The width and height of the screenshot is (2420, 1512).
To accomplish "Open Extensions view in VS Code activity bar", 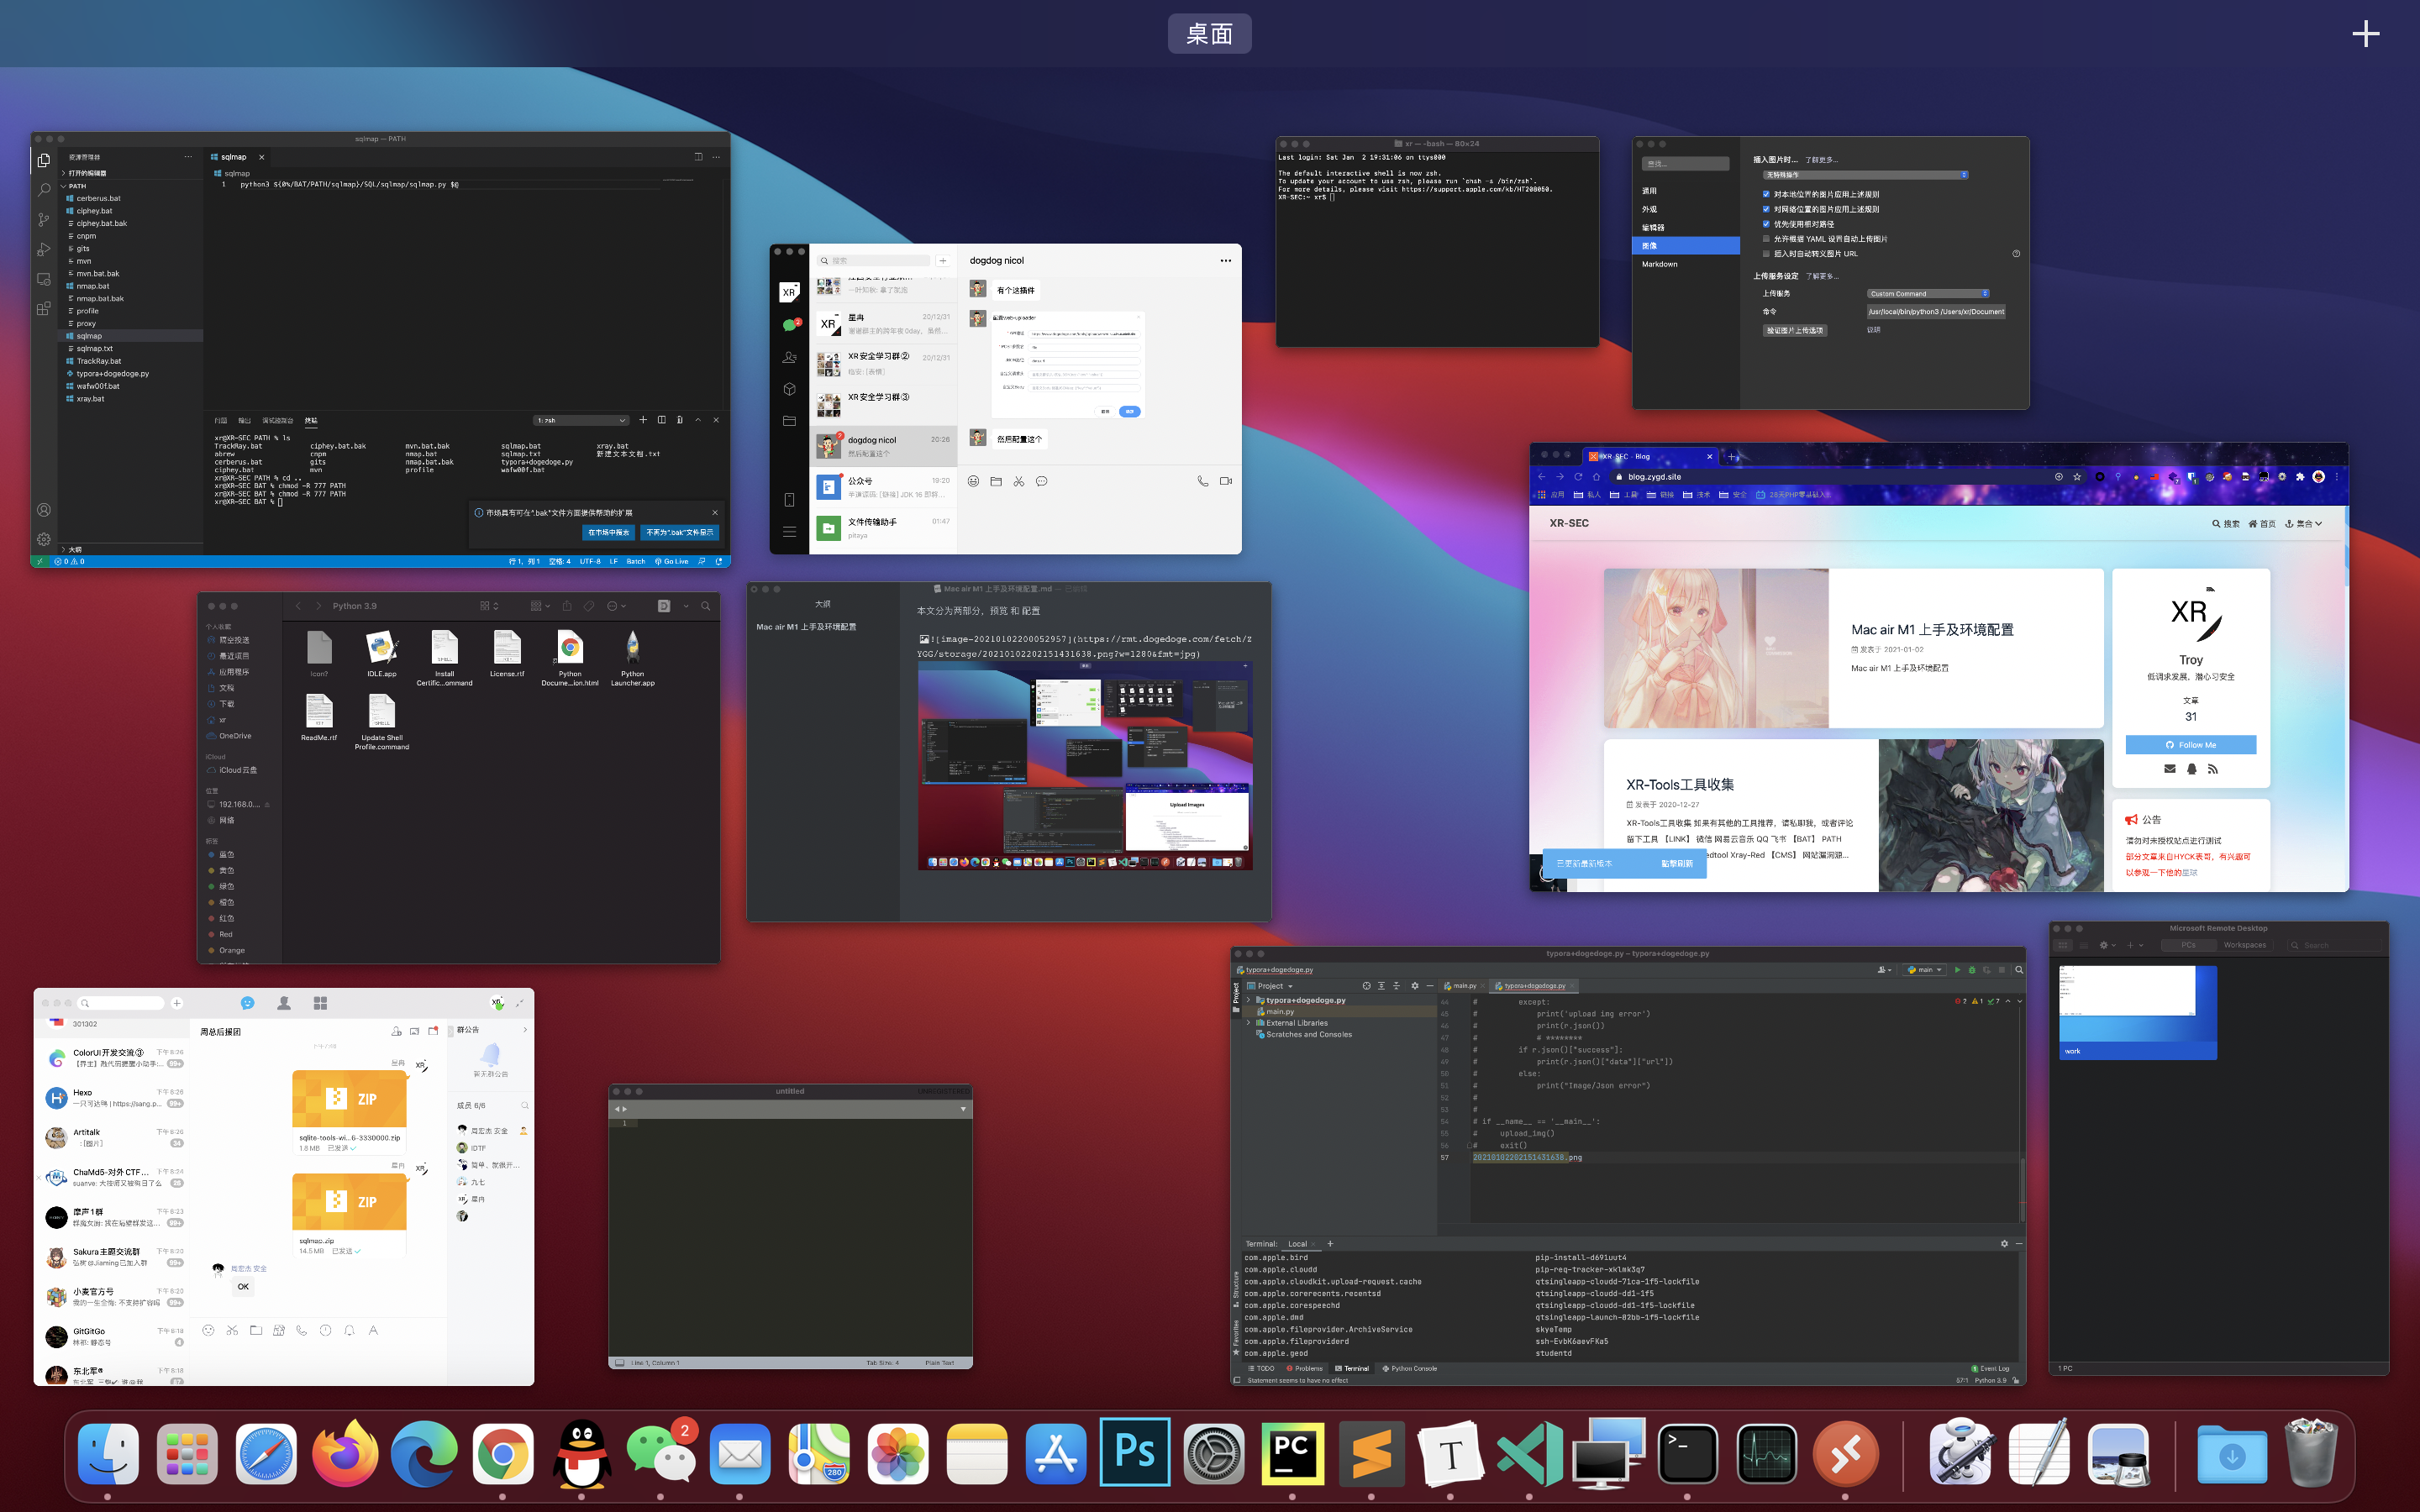I will [x=43, y=308].
